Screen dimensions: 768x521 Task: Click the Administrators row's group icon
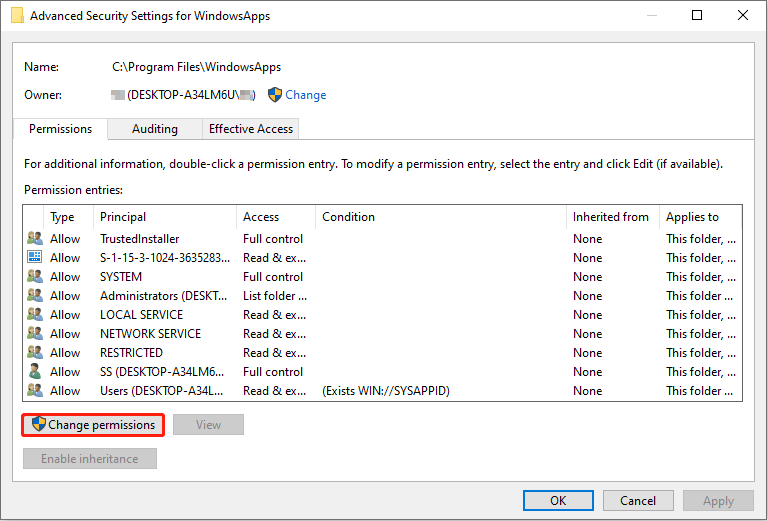(35, 295)
